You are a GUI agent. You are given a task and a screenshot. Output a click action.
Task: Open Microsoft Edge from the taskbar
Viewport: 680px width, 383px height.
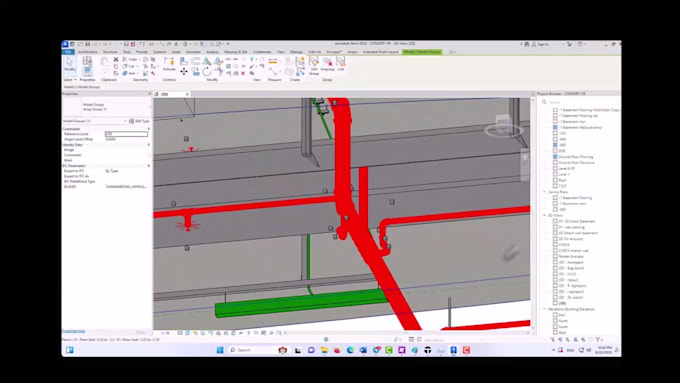click(x=350, y=350)
